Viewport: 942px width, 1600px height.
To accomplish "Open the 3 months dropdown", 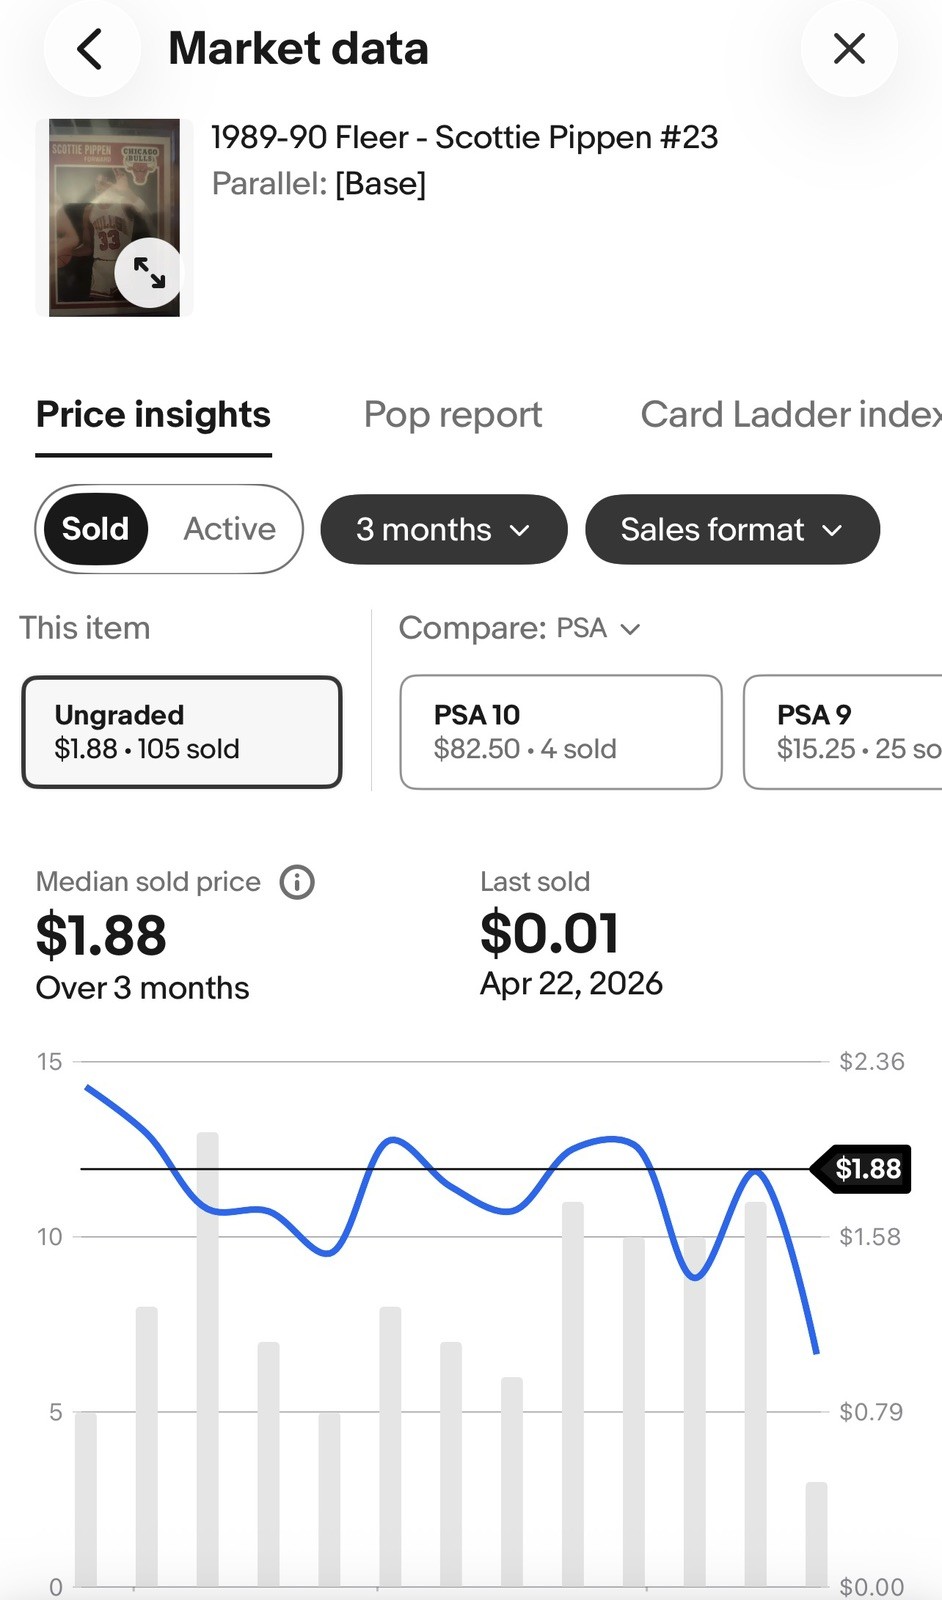I will (x=444, y=529).
